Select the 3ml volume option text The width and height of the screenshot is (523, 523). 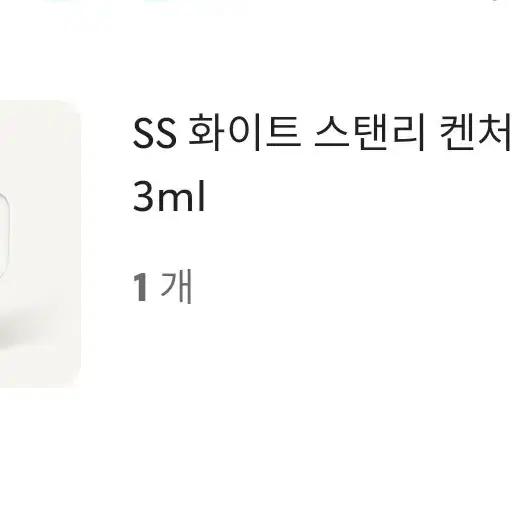(x=169, y=196)
